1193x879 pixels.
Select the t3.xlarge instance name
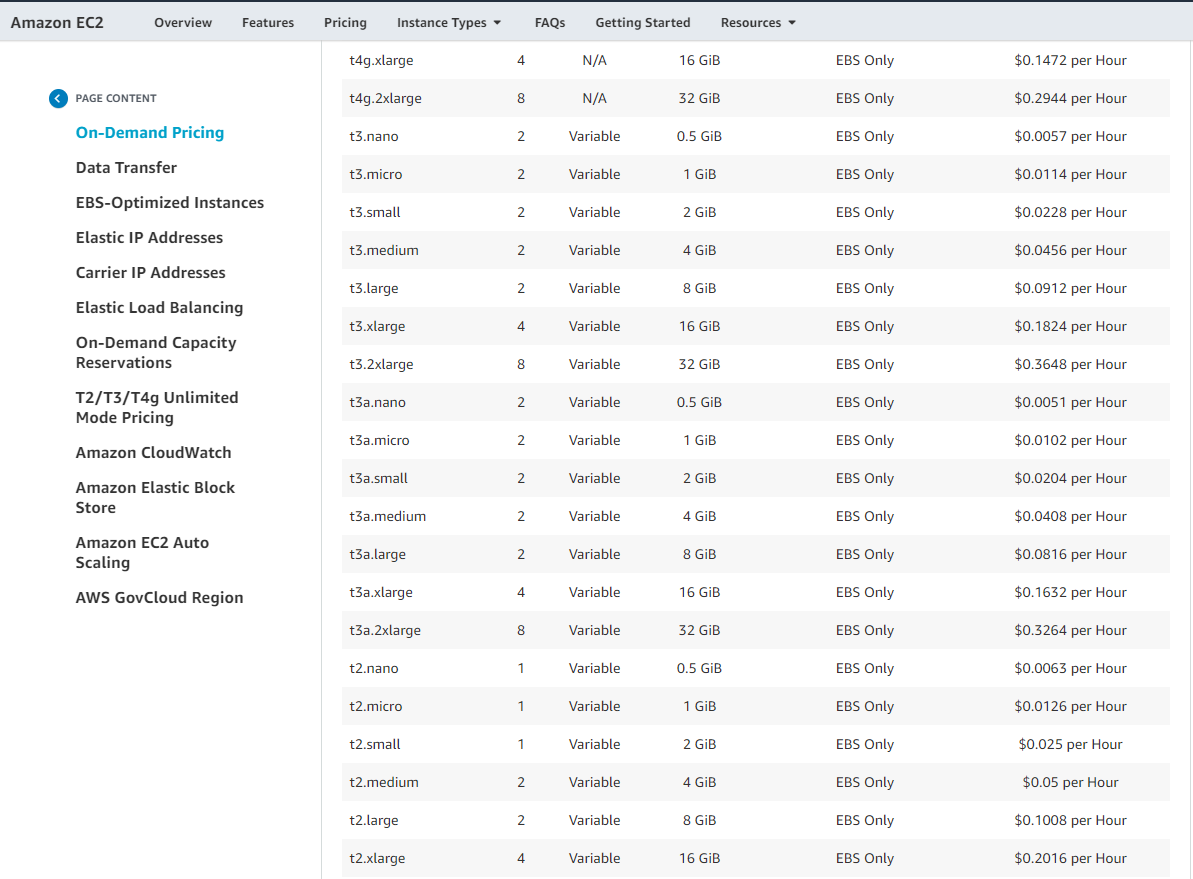[x=377, y=326]
